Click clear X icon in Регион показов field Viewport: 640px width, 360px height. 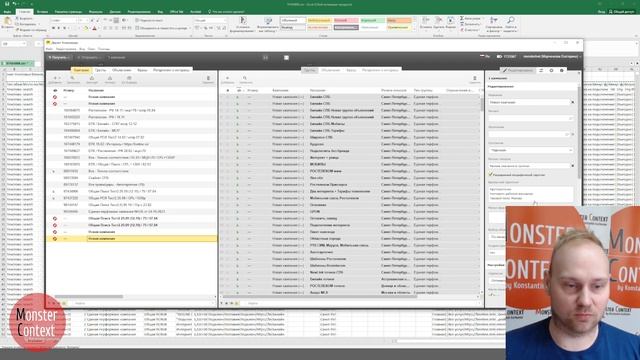point(572,166)
